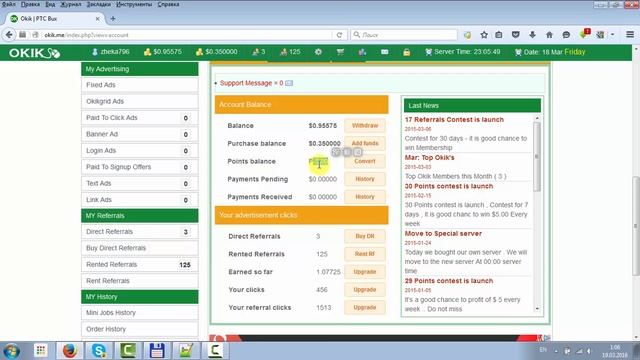
Task: Open the Журнал menu
Action: click(71, 4)
